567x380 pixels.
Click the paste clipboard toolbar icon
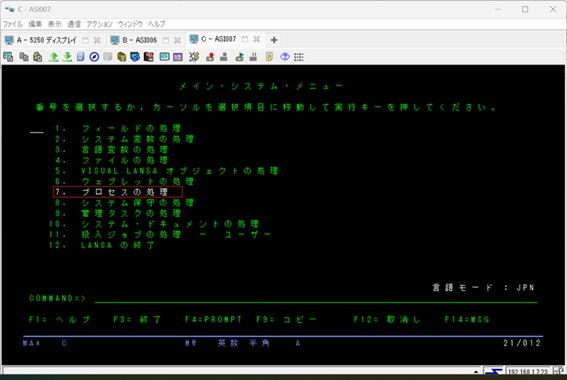[38, 57]
